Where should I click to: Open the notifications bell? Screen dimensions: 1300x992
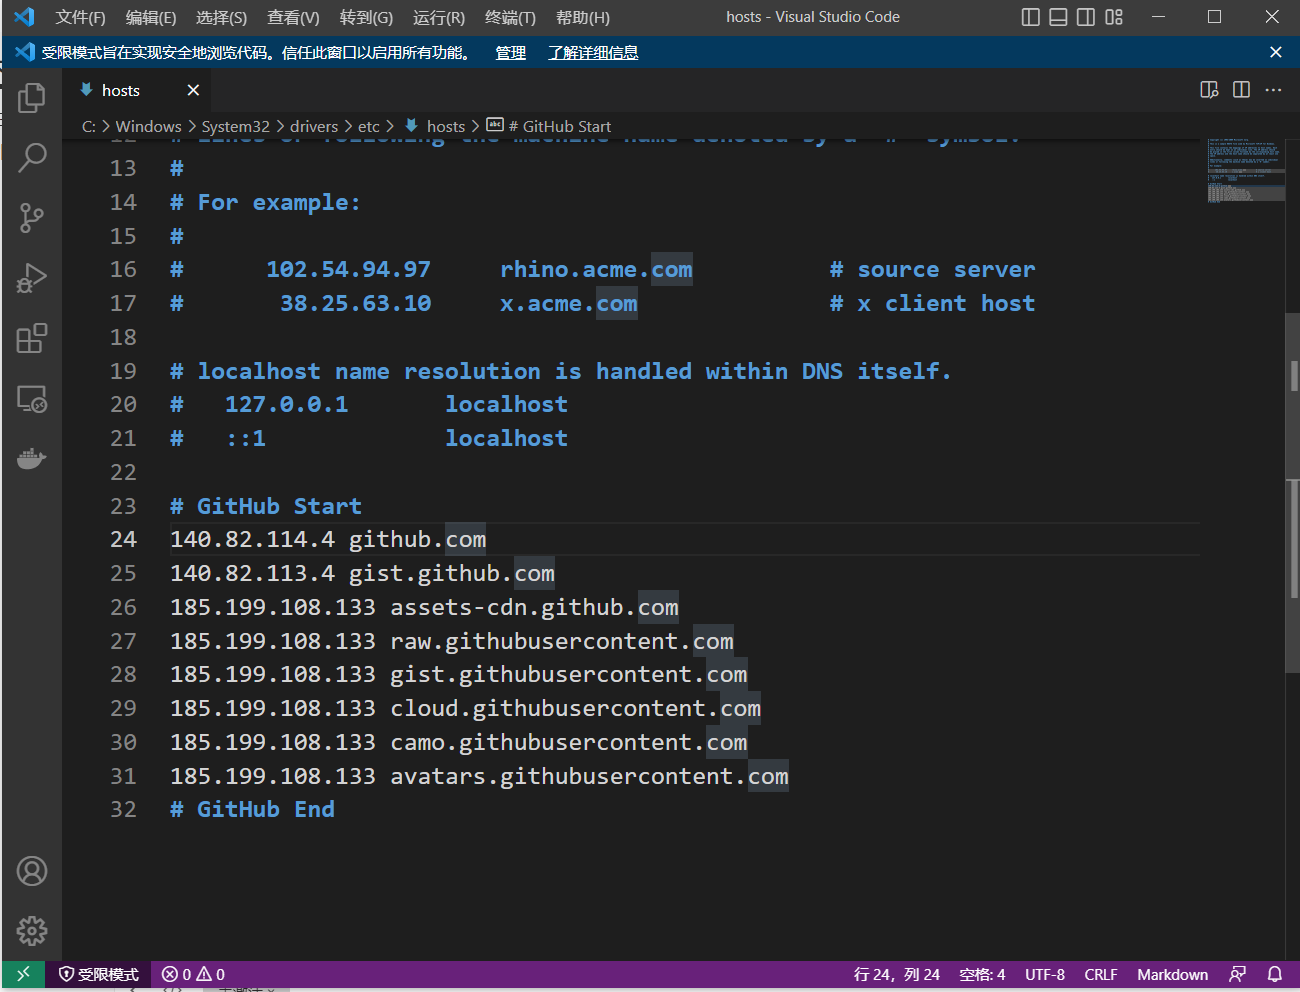(x=1275, y=974)
